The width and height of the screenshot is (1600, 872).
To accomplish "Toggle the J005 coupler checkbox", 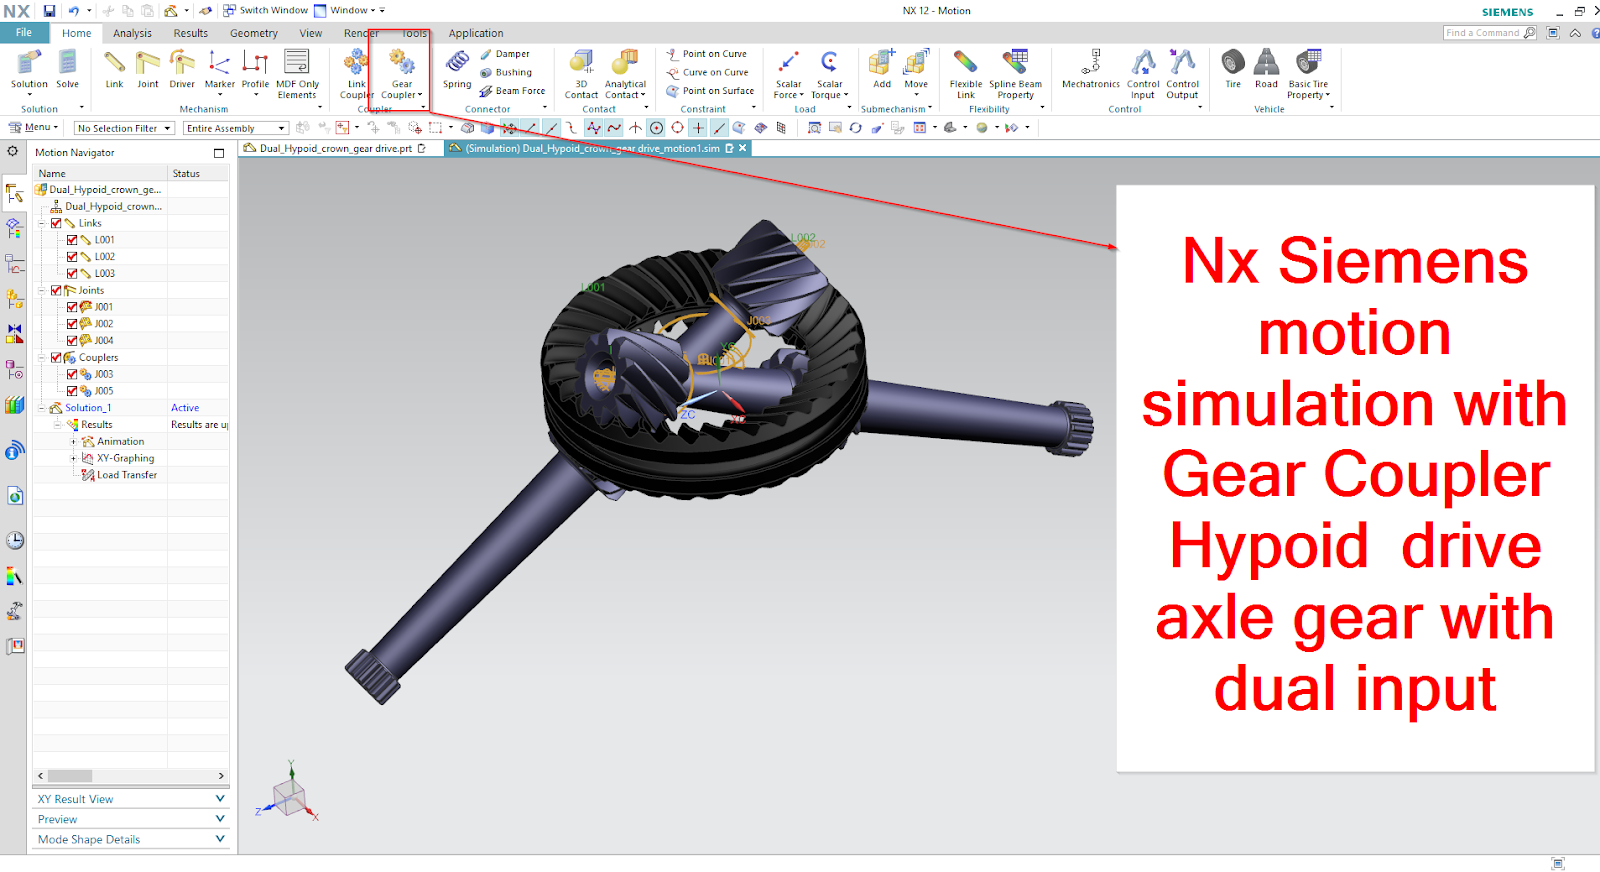I will tap(72, 391).
